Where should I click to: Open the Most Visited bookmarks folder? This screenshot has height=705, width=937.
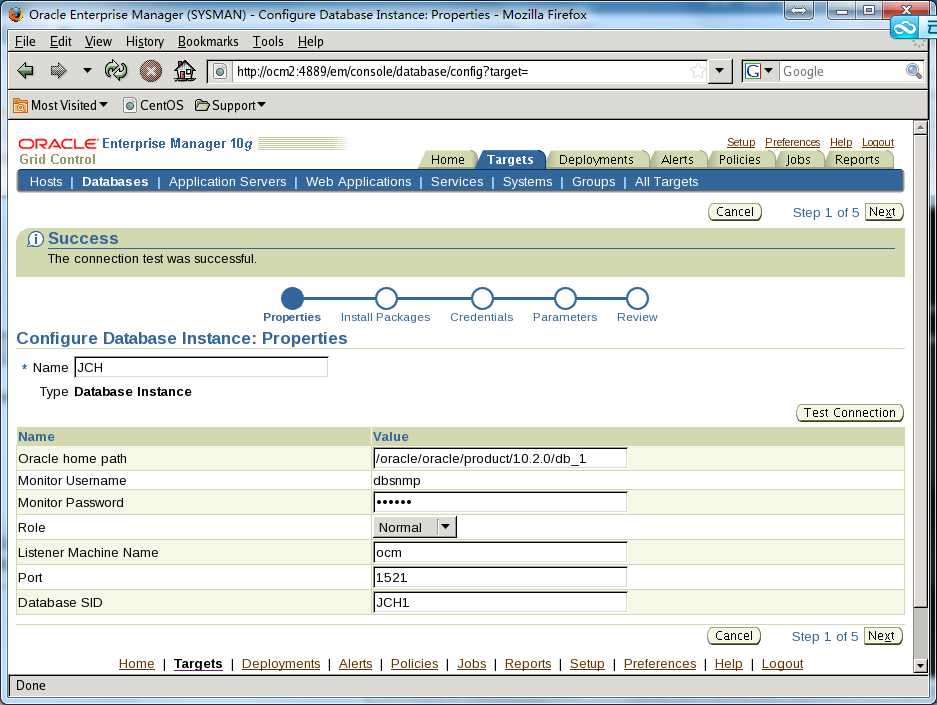(61, 105)
